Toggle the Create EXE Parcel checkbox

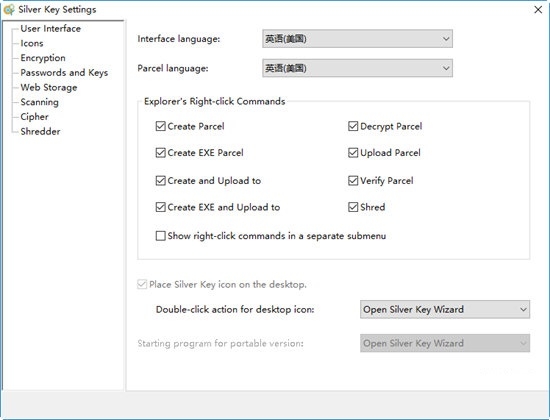(161, 153)
